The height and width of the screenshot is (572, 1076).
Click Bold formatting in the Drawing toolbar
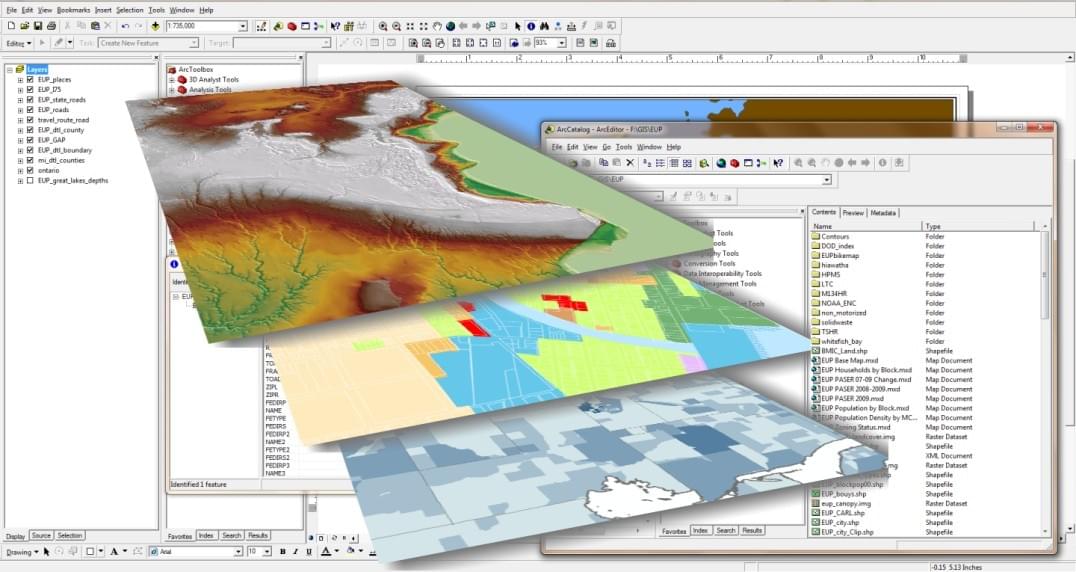(283, 551)
